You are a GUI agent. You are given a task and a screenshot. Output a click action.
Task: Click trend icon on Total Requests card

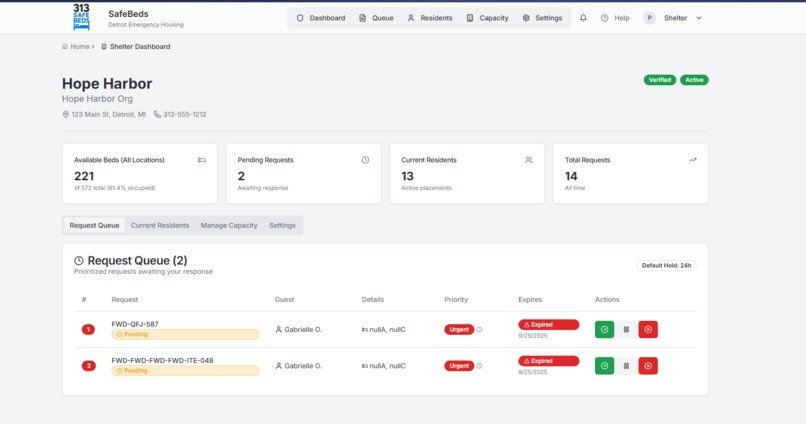click(x=692, y=160)
